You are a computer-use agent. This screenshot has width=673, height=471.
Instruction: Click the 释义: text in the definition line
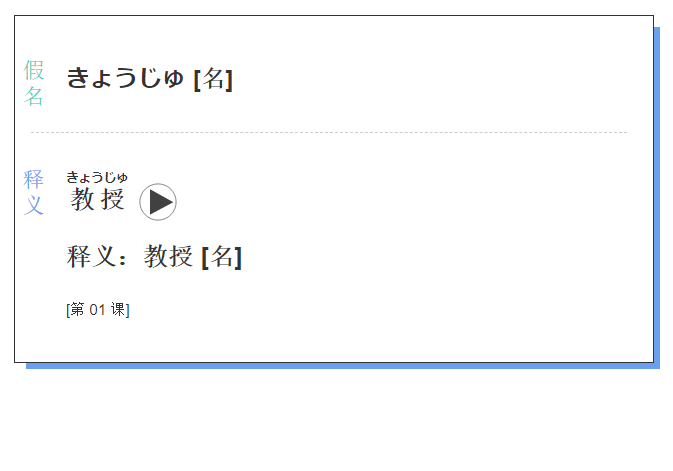coord(97,256)
